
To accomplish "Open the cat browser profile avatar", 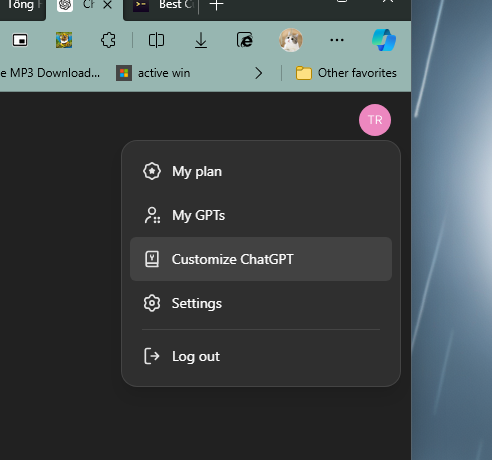I will 291,40.
